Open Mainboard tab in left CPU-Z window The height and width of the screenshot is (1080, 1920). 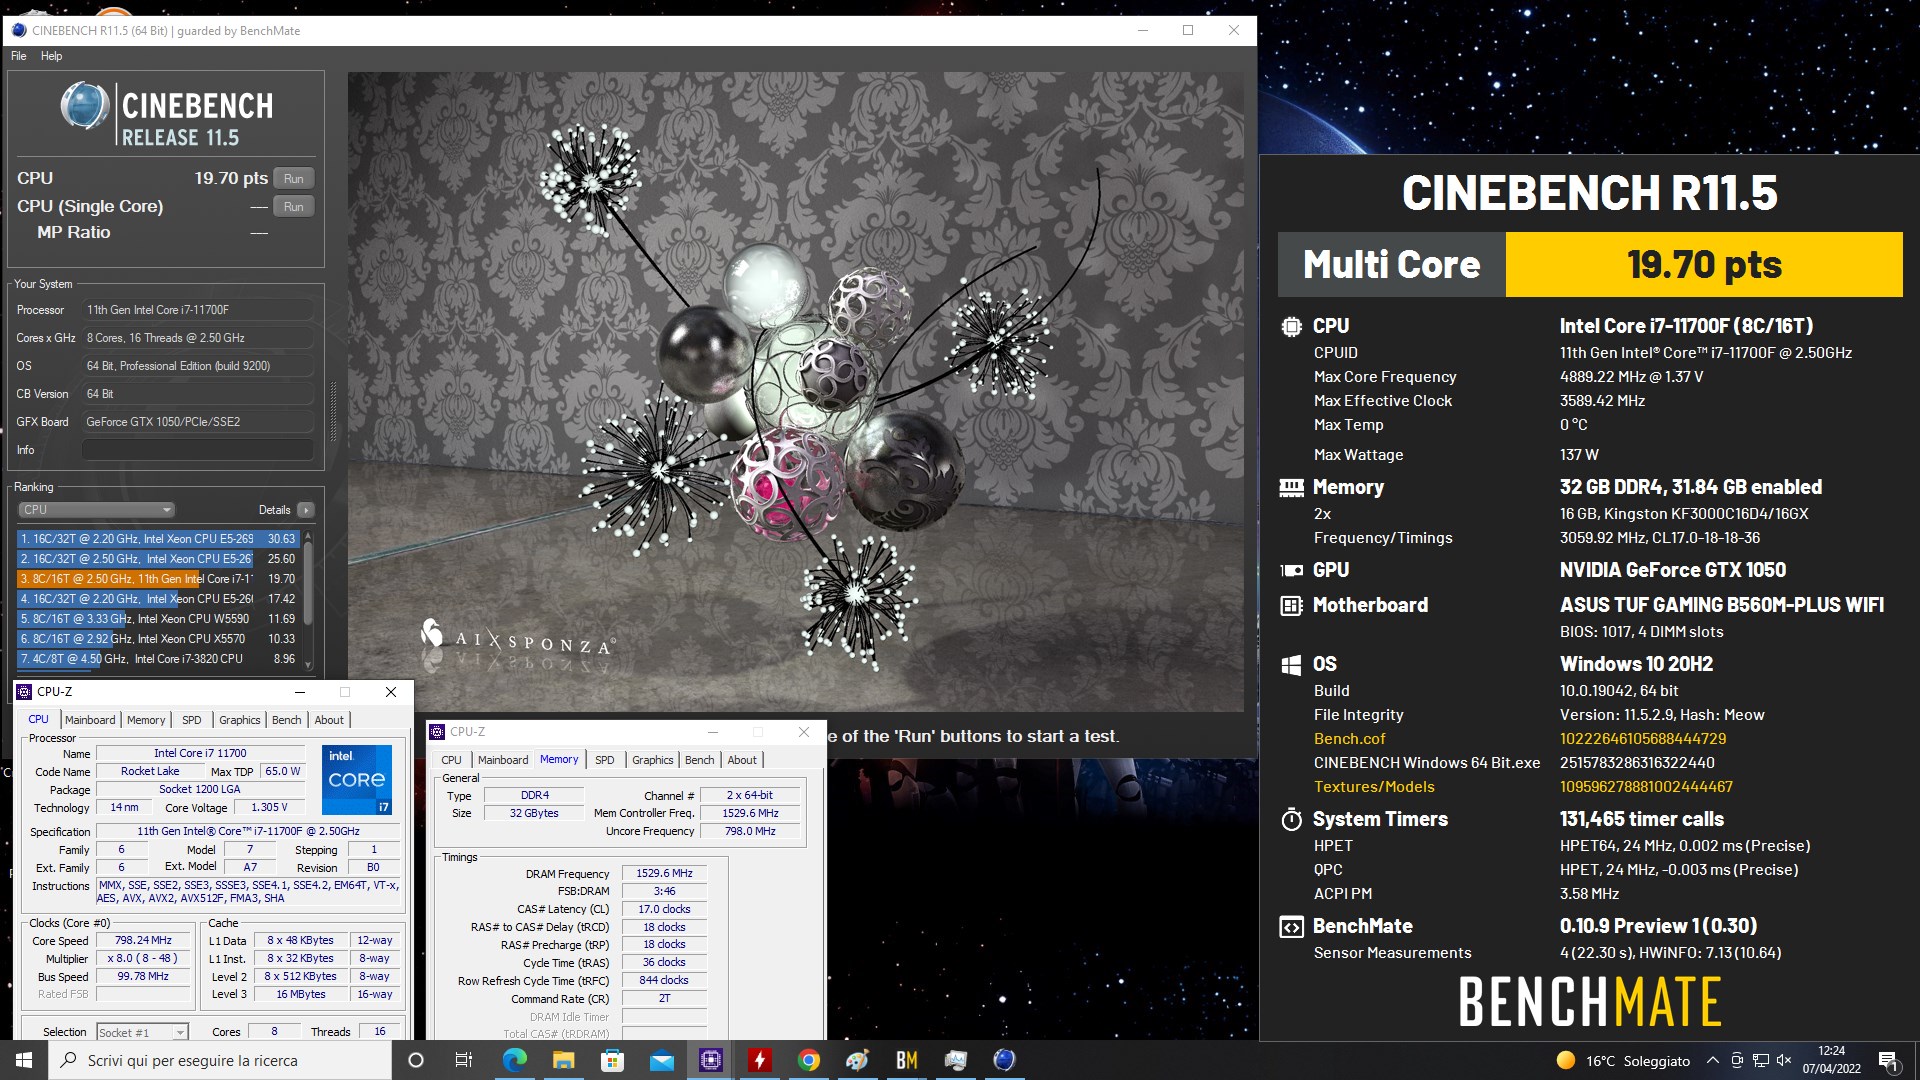tap(90, 720)
